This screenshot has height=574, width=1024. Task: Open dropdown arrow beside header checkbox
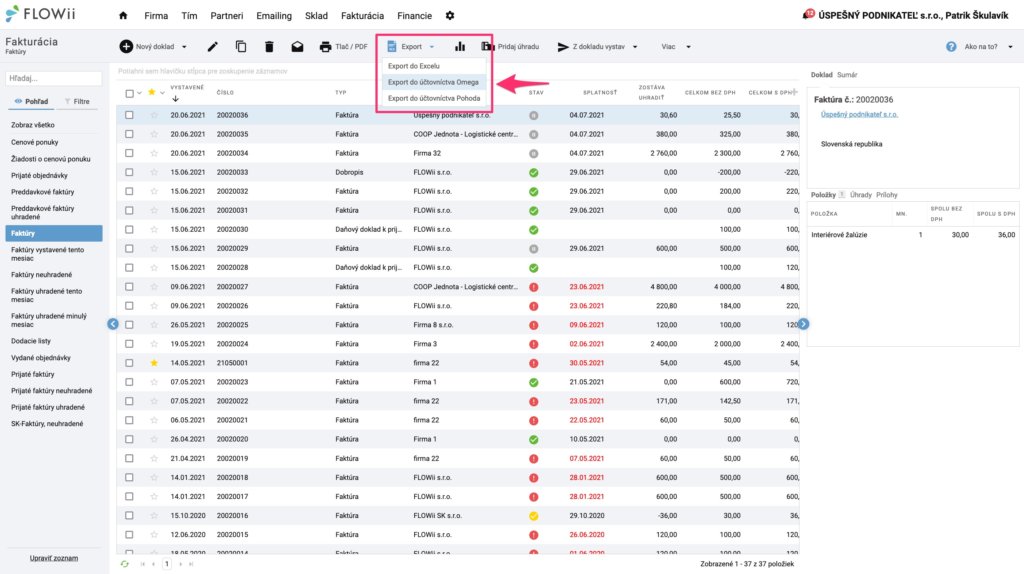pos(139,93)
